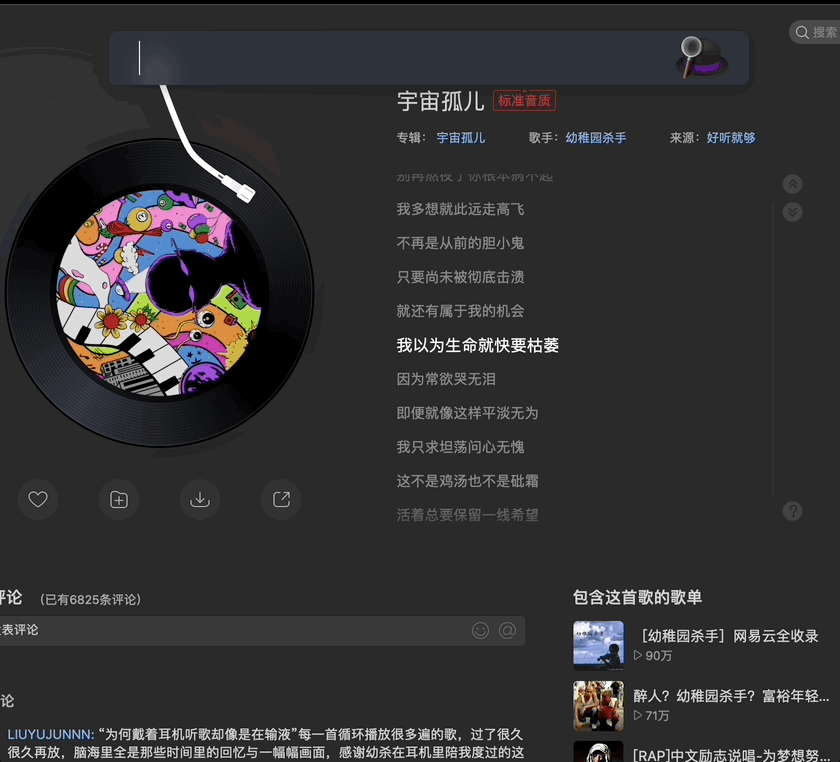
Task: Click the 标准音质 quality badge
Action: pos(524,101)
